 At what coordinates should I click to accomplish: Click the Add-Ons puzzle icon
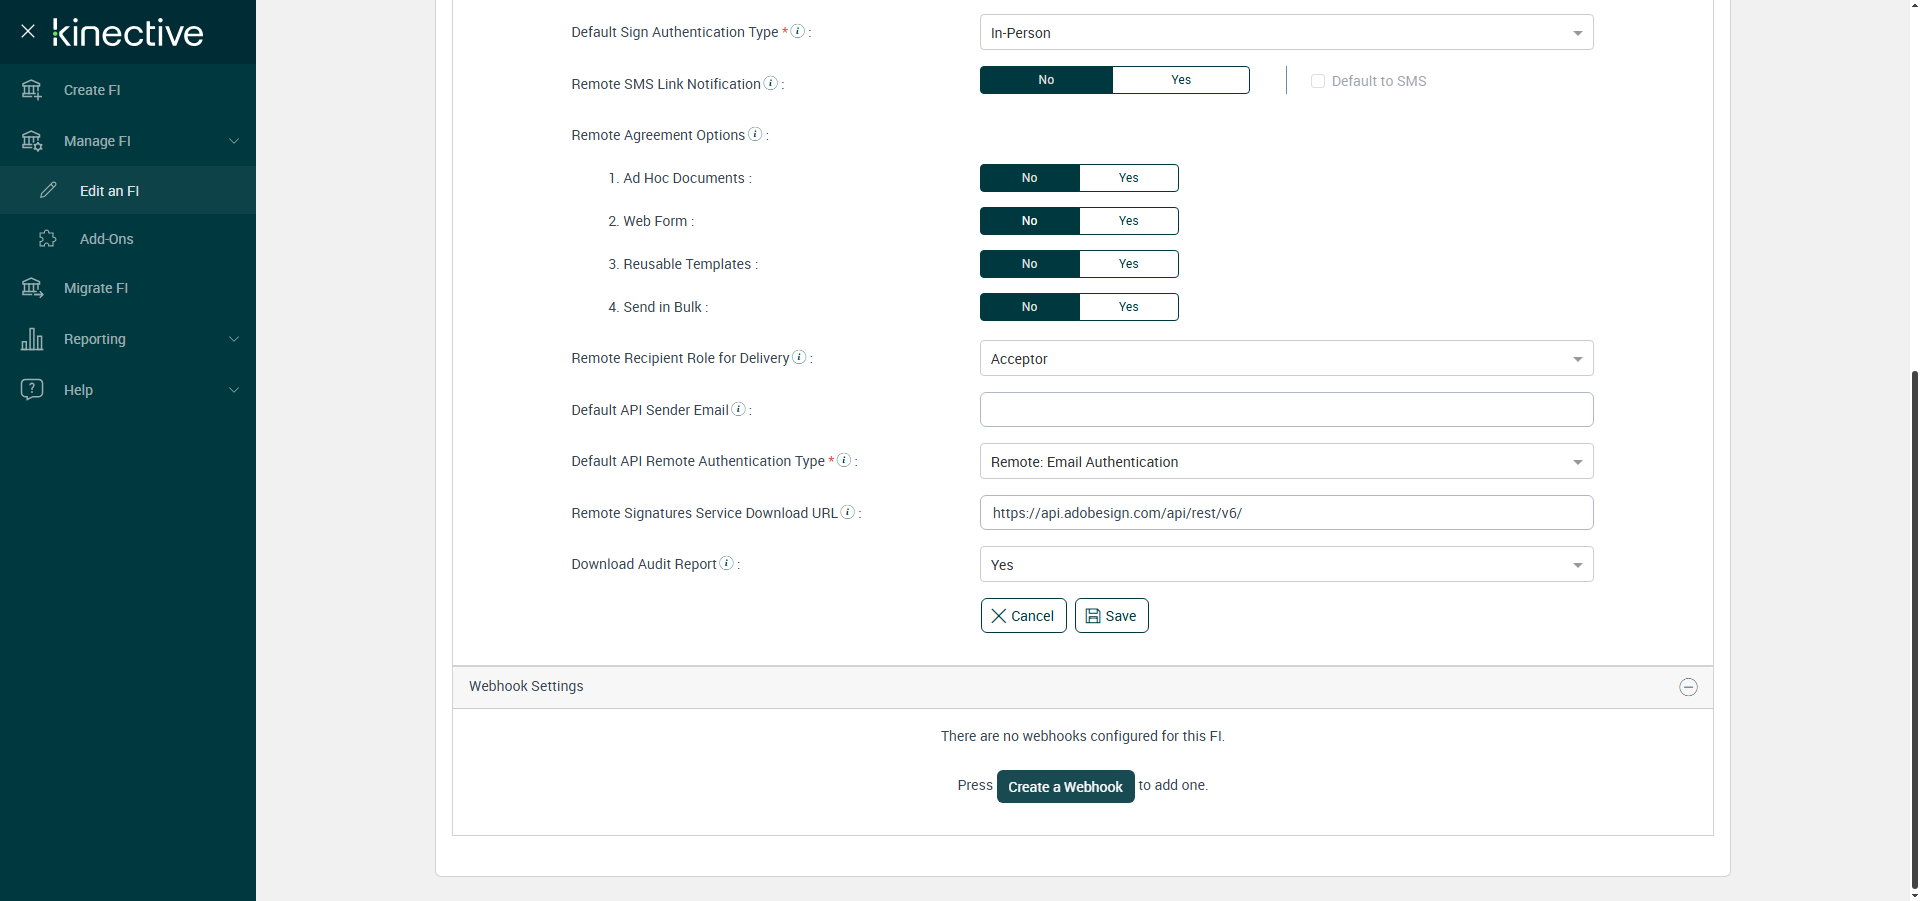pos(48,238)
